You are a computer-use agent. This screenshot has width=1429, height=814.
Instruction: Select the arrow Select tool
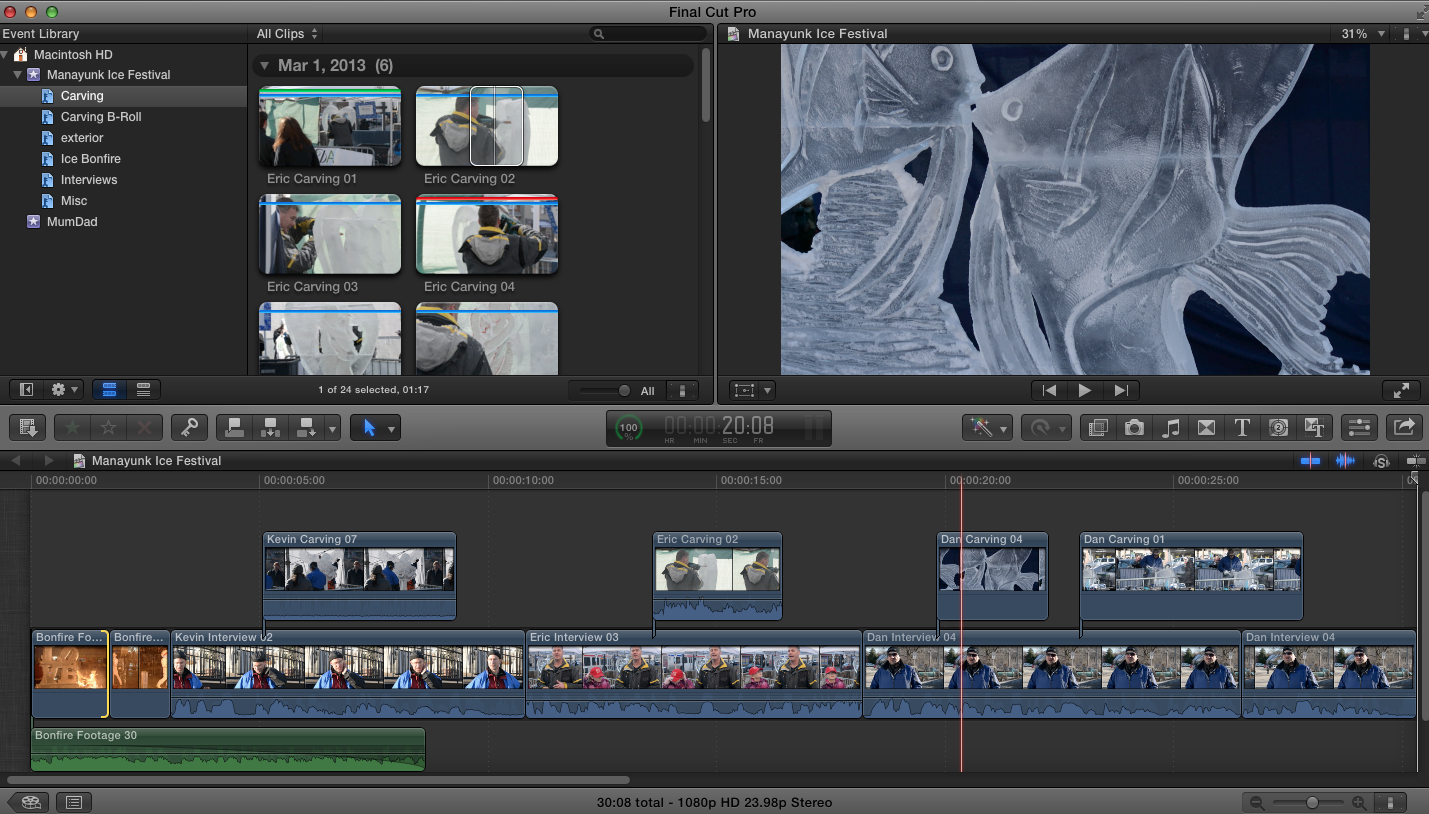coord(368,428)
